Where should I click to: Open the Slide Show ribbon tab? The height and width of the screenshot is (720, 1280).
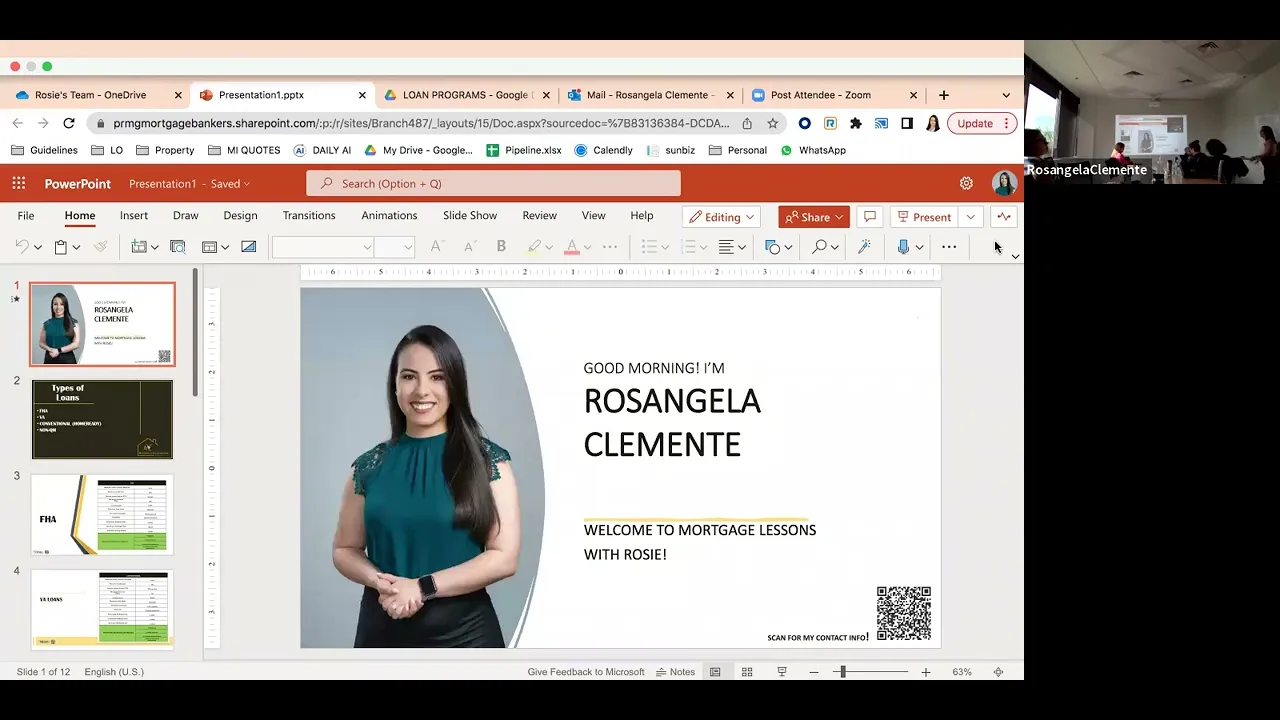coord(470,216)
